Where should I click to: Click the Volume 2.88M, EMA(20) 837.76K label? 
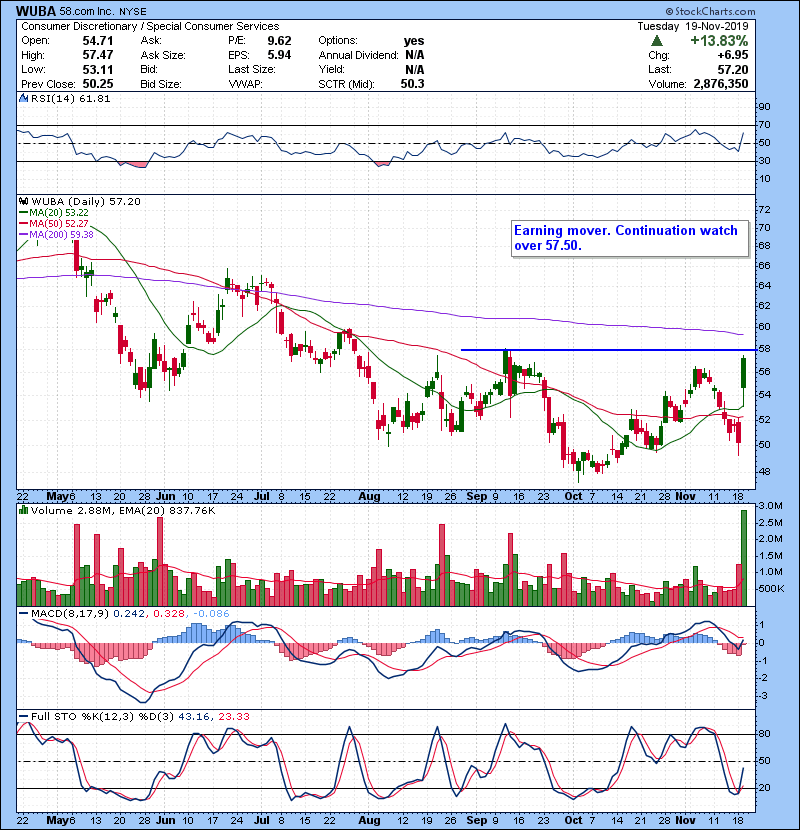123,510
